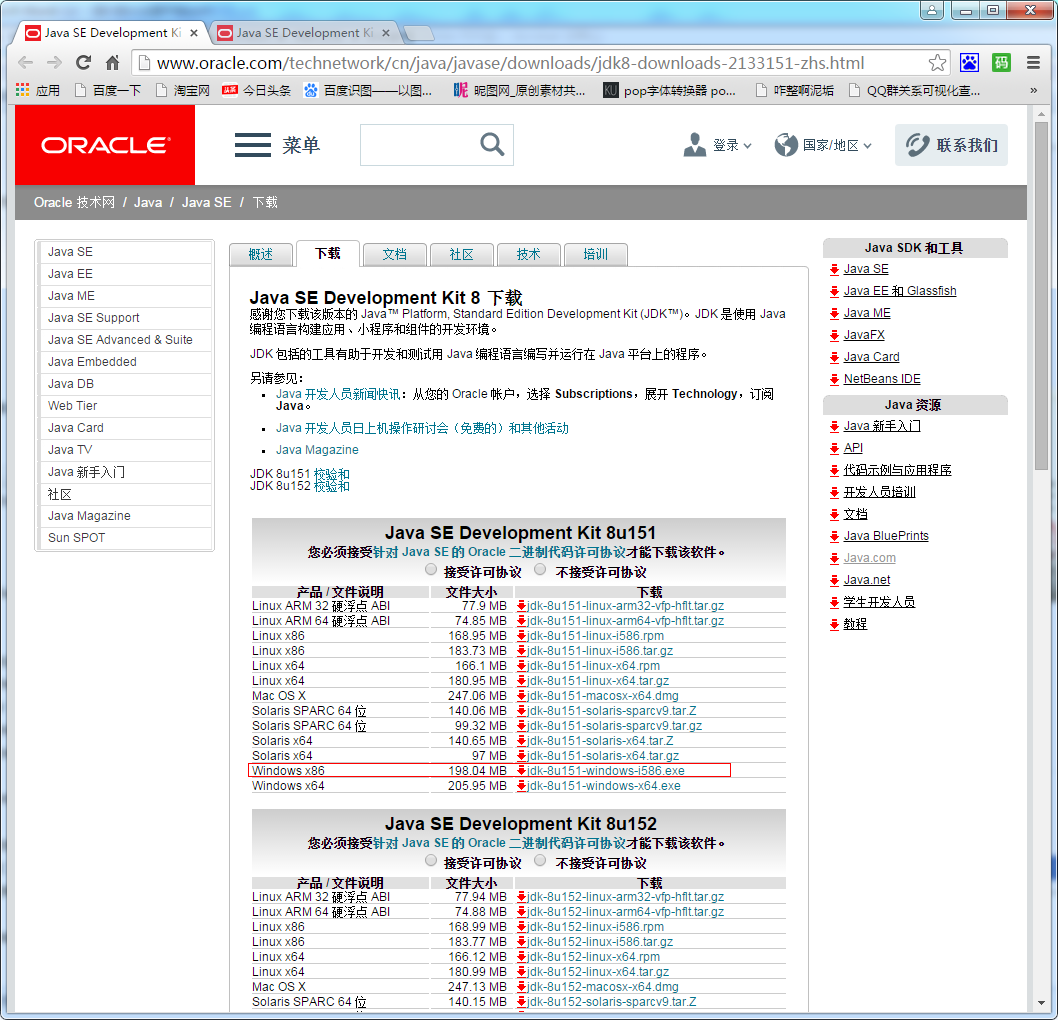Image resolution: width=1058 pixels, height=1020 pixels.
Task: Go back with browser back arrow
Action: pyautogui.click(x=26, y=63)
